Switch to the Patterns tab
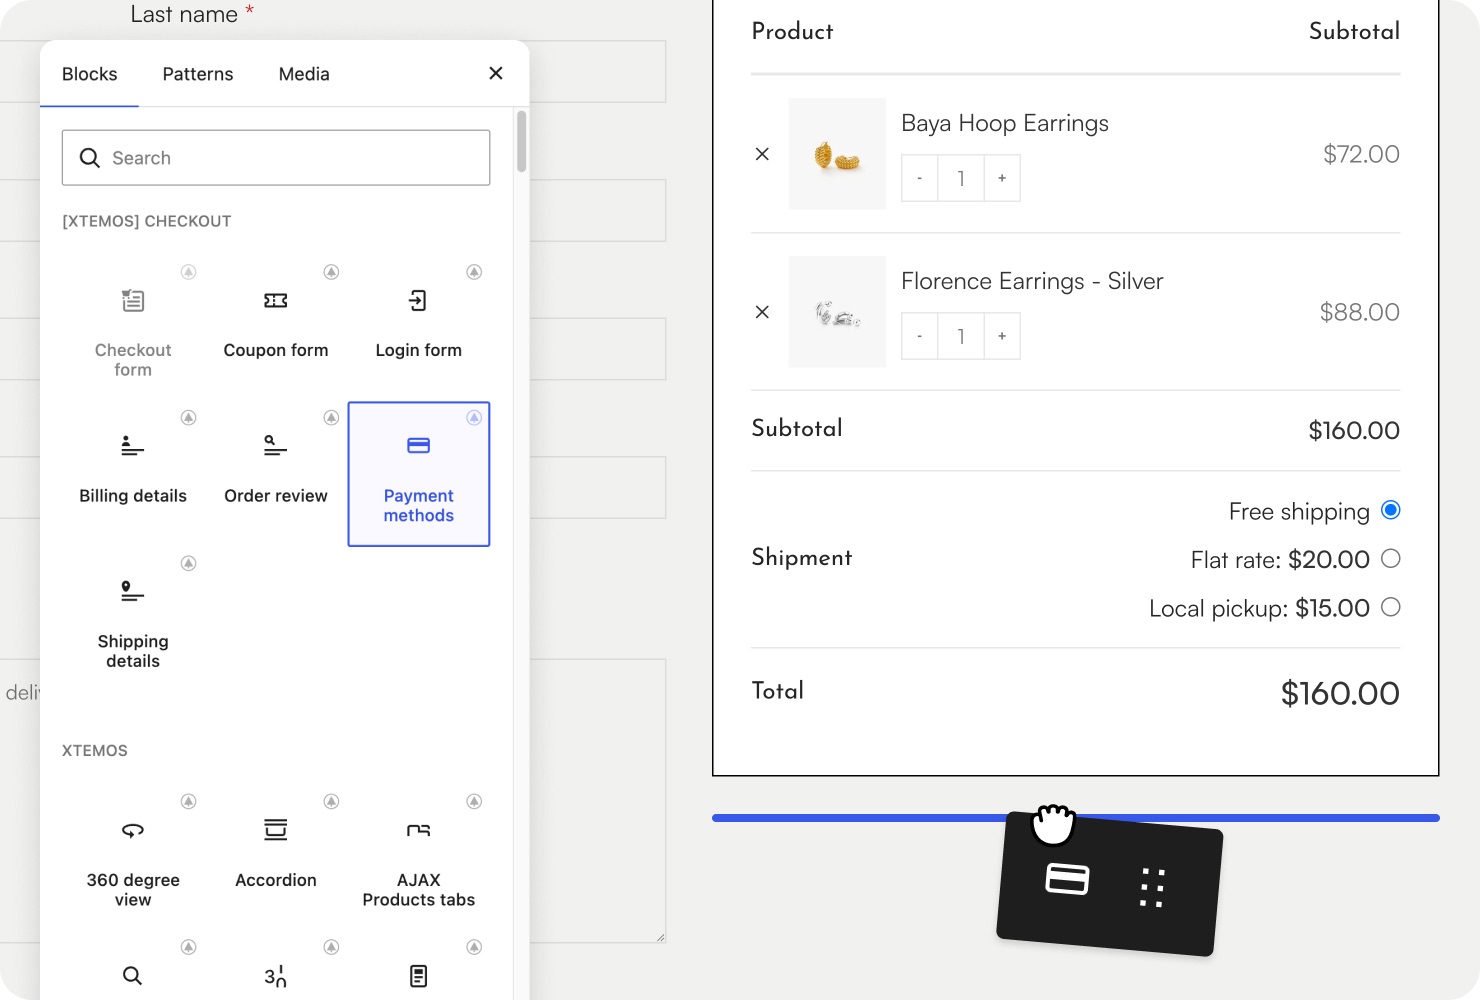Image resolution: width=1480 pixels, height=1000 pixels. [198, 74]
